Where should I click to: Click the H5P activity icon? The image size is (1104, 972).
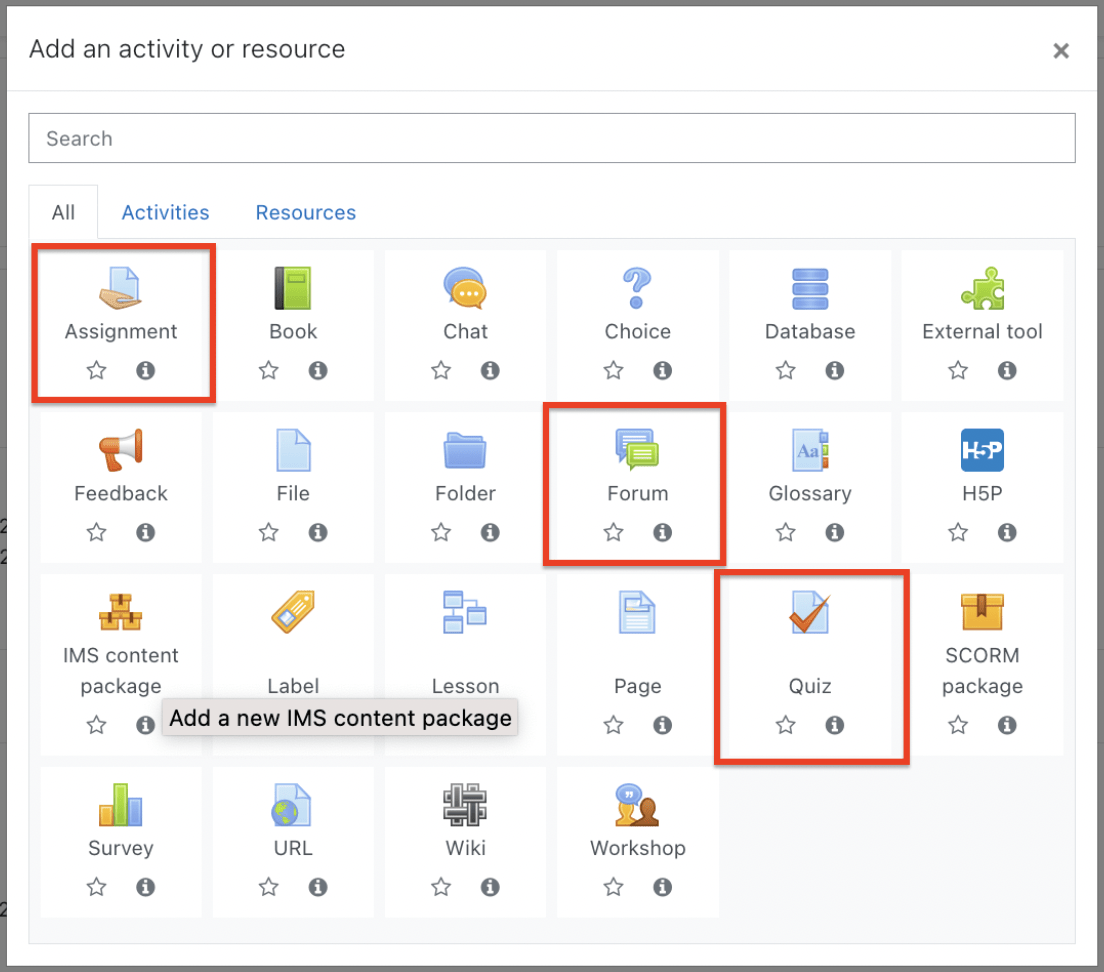(x=982, y=450)
